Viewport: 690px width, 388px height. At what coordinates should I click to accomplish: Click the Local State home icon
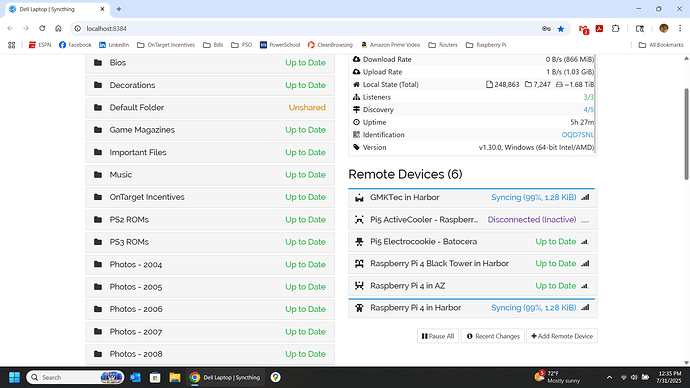[356, 84]
